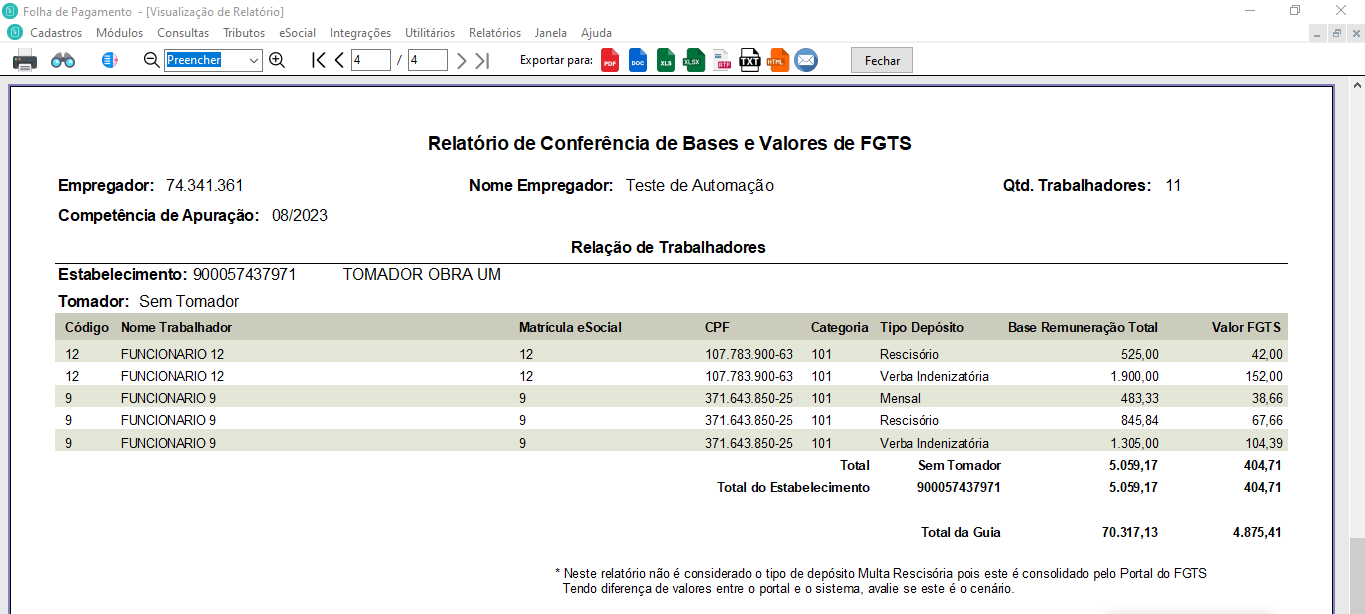The width and height of the screenshot is (1365, 614).
Task: Export the report as DOC file
Action: pos(638,60)
